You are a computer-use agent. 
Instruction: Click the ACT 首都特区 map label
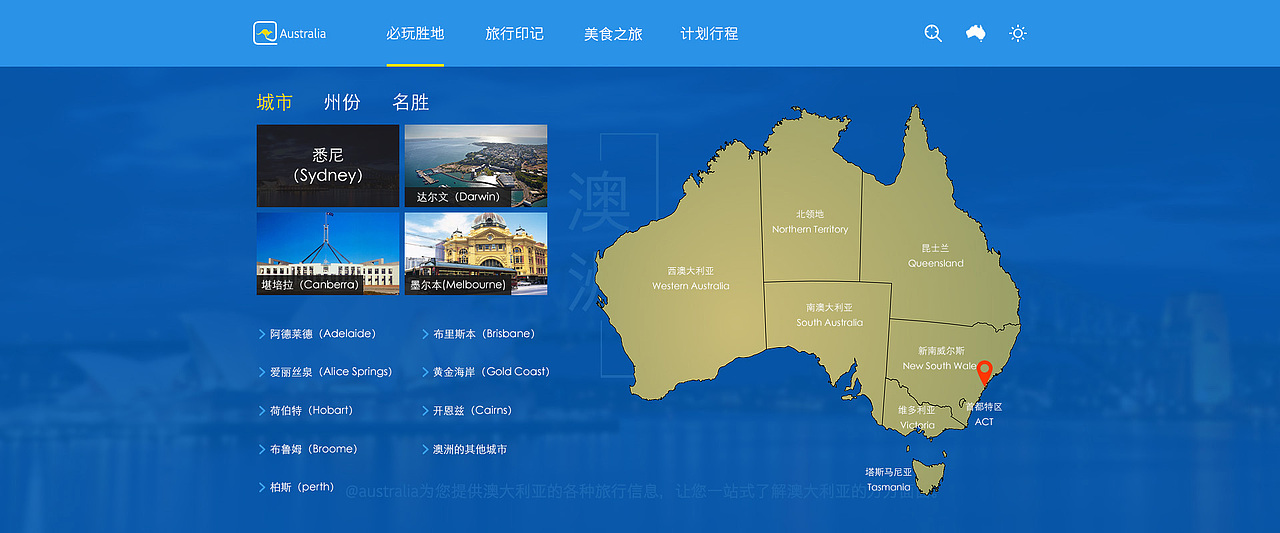click(984, 415)
